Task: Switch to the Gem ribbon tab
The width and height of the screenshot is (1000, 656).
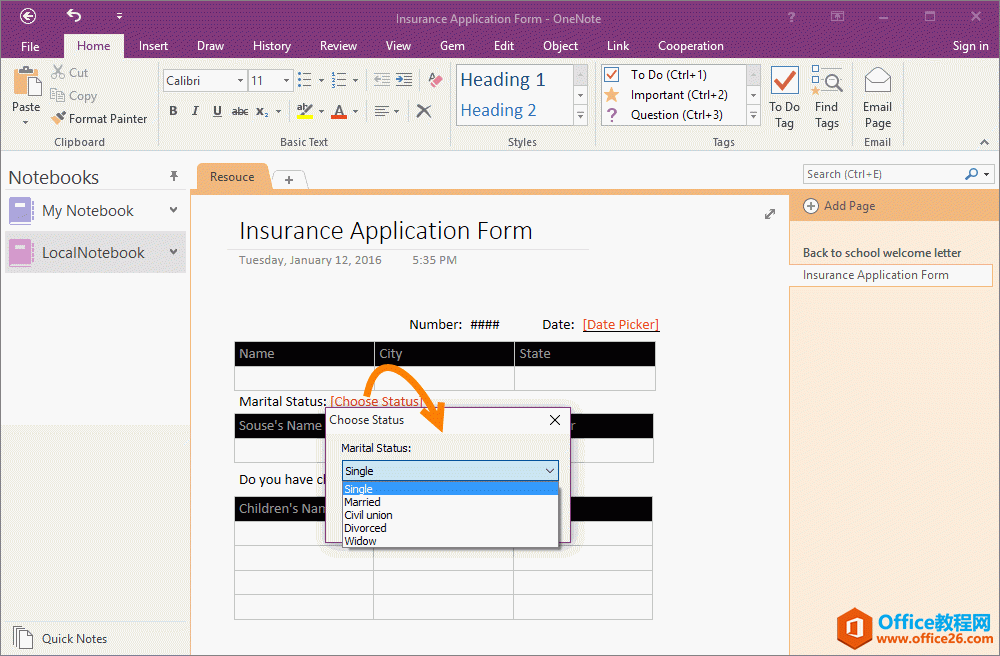Action: click(452, 46)
